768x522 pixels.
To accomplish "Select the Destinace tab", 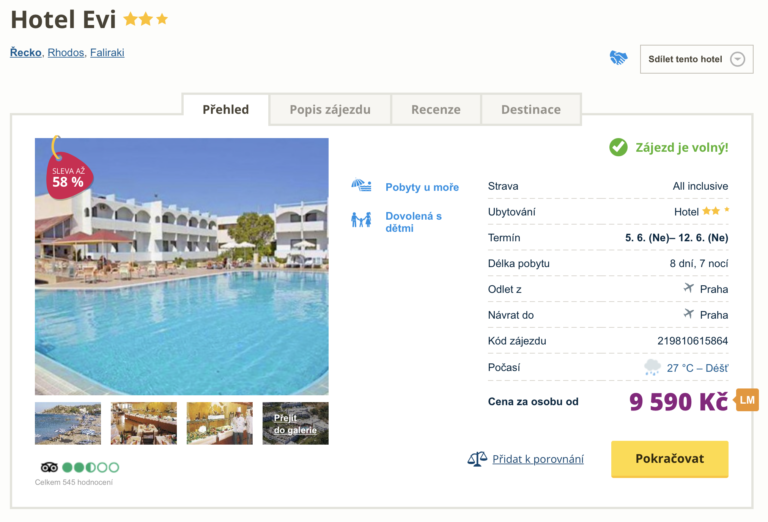I will coord(530,109).
